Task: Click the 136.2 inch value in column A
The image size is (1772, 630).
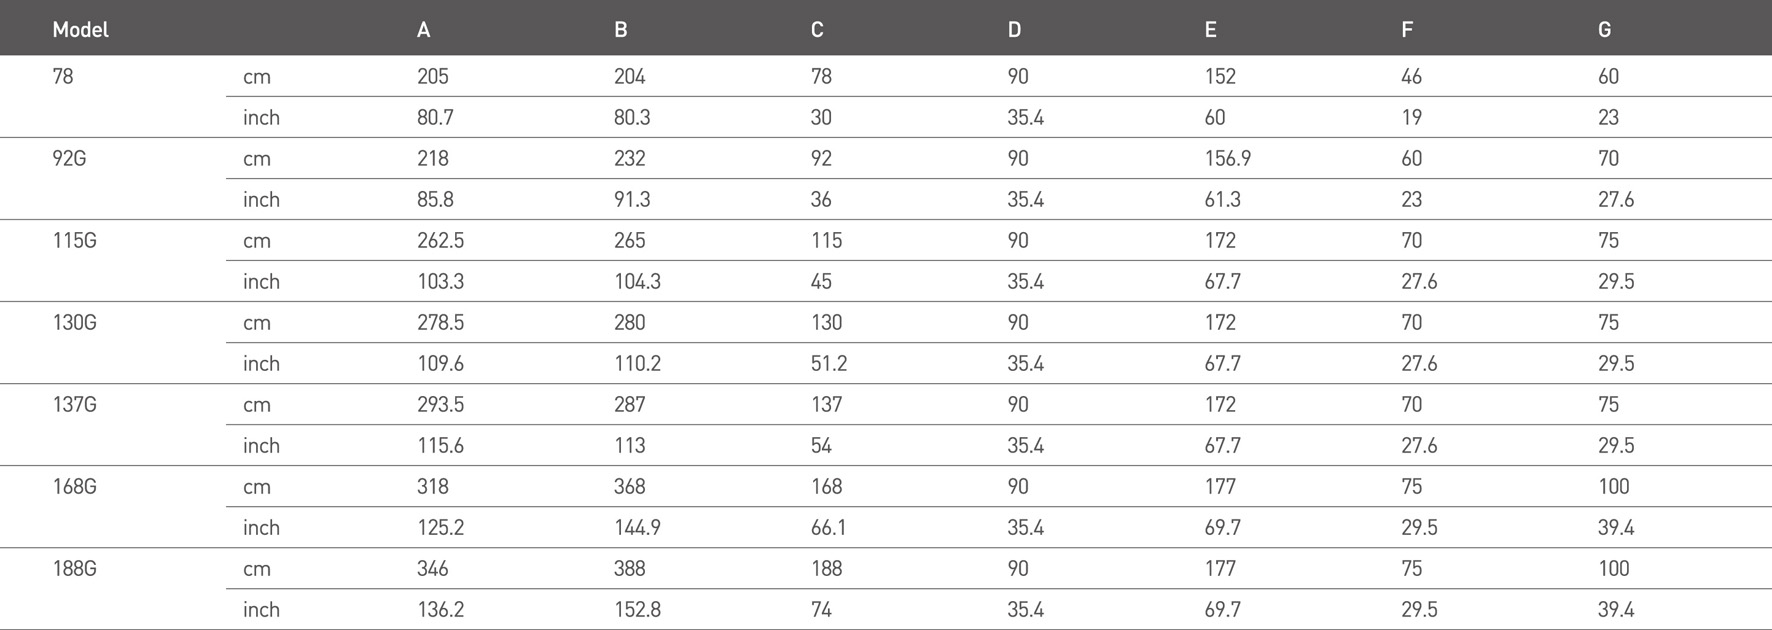Action: [x=440, y=609]
